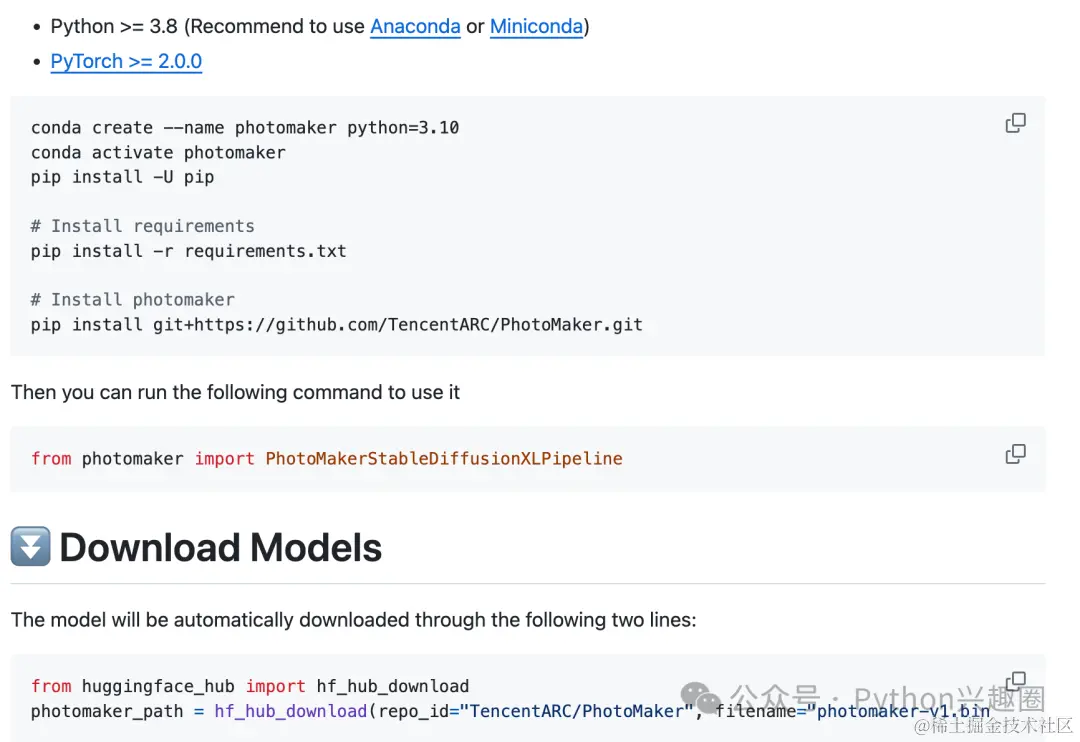The image size is (1080, 742).
Task: Click the 'Then you can run' sentence
Action: click(235, 392)
